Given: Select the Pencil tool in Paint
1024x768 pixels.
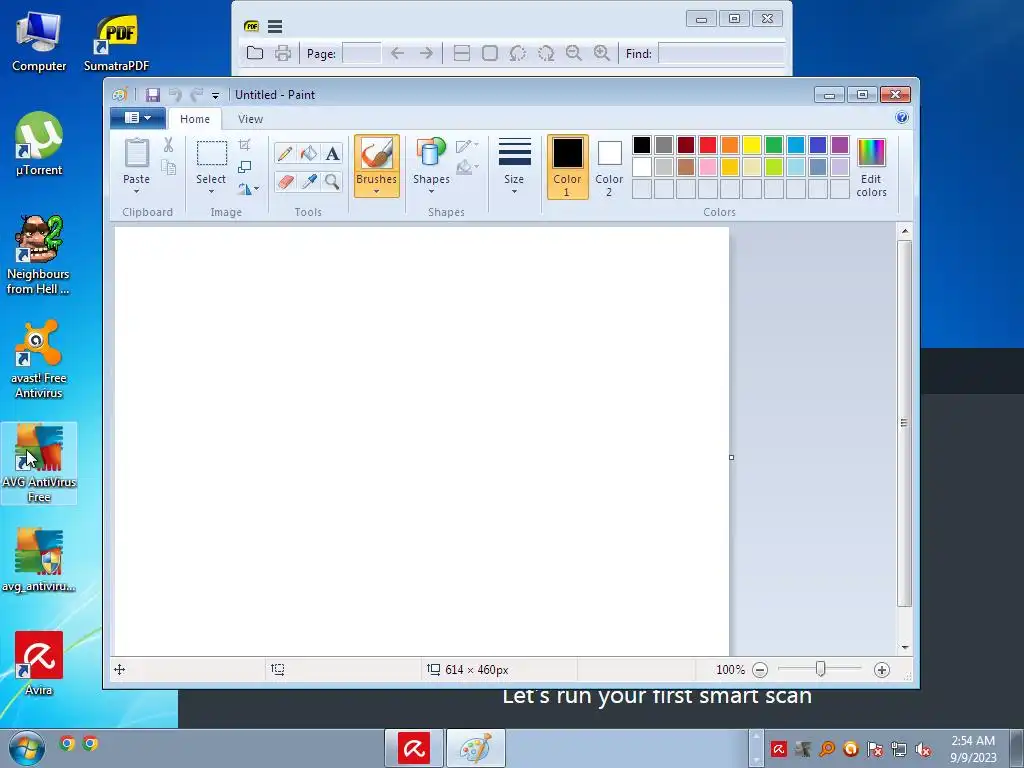Looking at the screenshot, I should click(x=285, y=153).
